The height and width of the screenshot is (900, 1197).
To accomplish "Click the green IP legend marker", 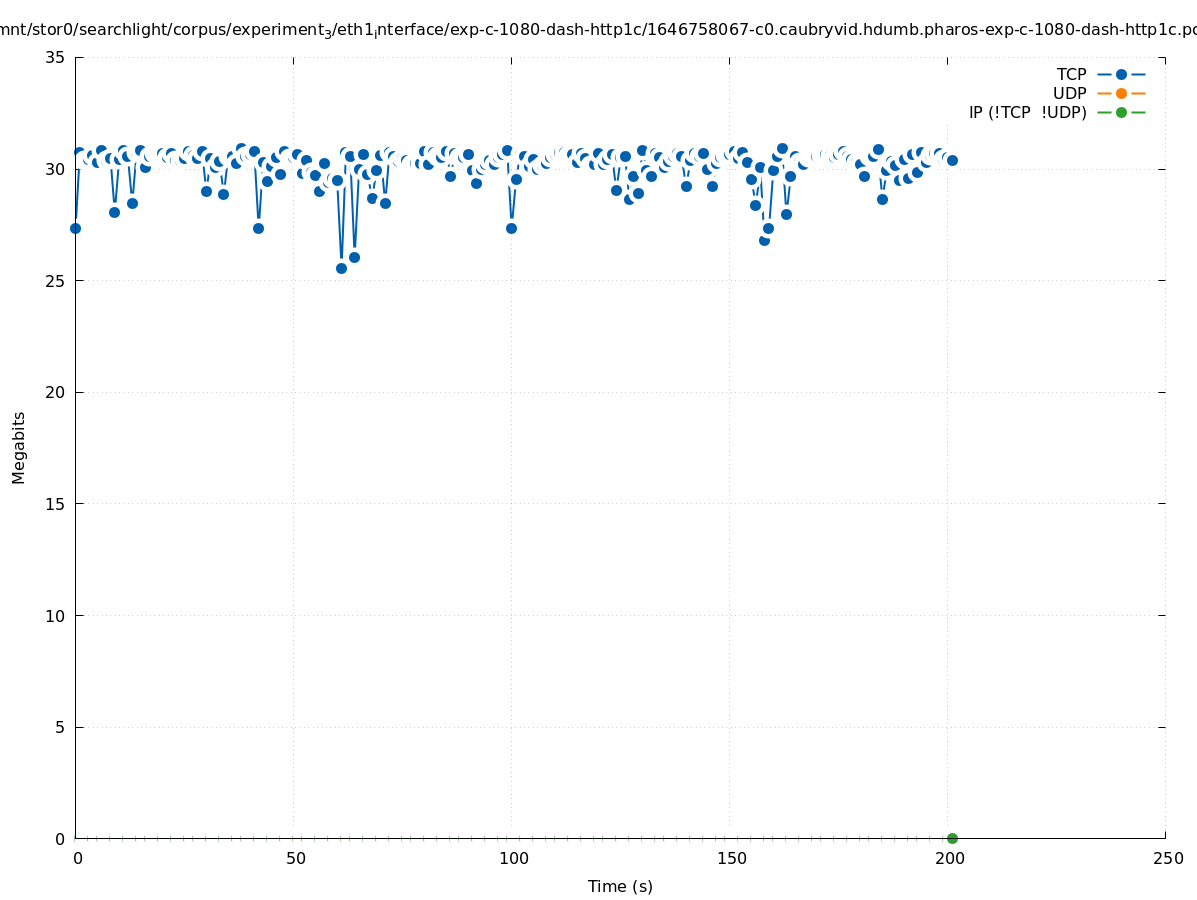I will [x=1121, y=112].
